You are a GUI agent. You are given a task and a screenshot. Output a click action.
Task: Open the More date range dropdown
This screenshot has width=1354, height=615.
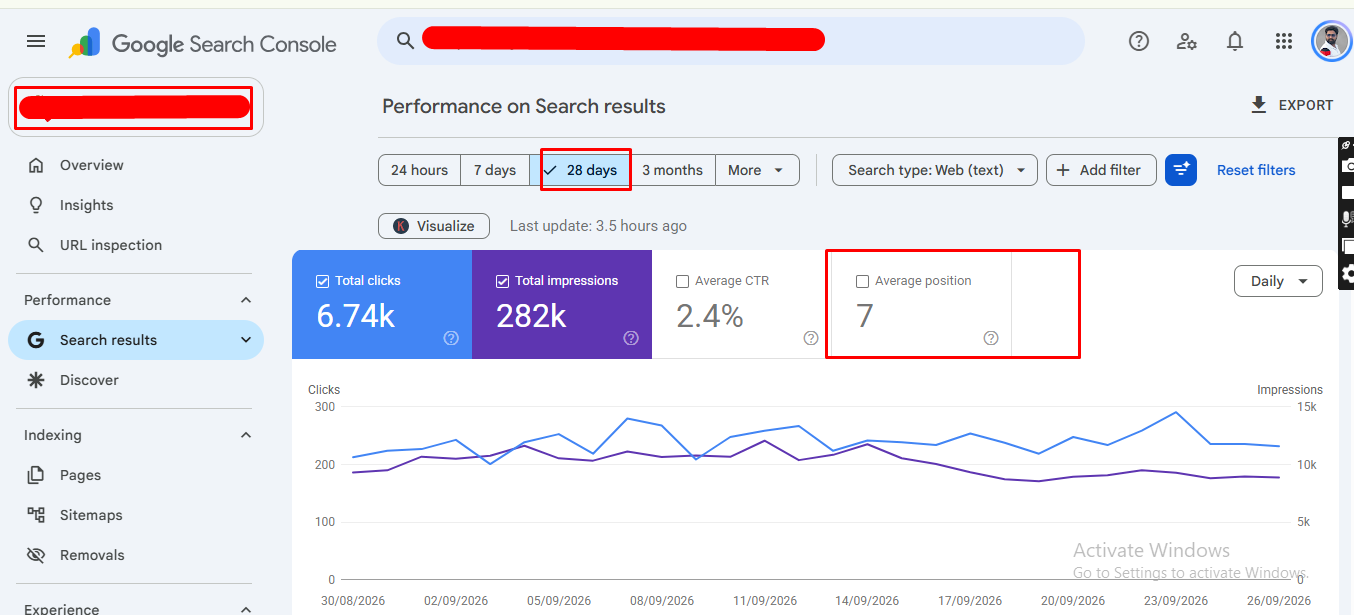pos(757,170)
